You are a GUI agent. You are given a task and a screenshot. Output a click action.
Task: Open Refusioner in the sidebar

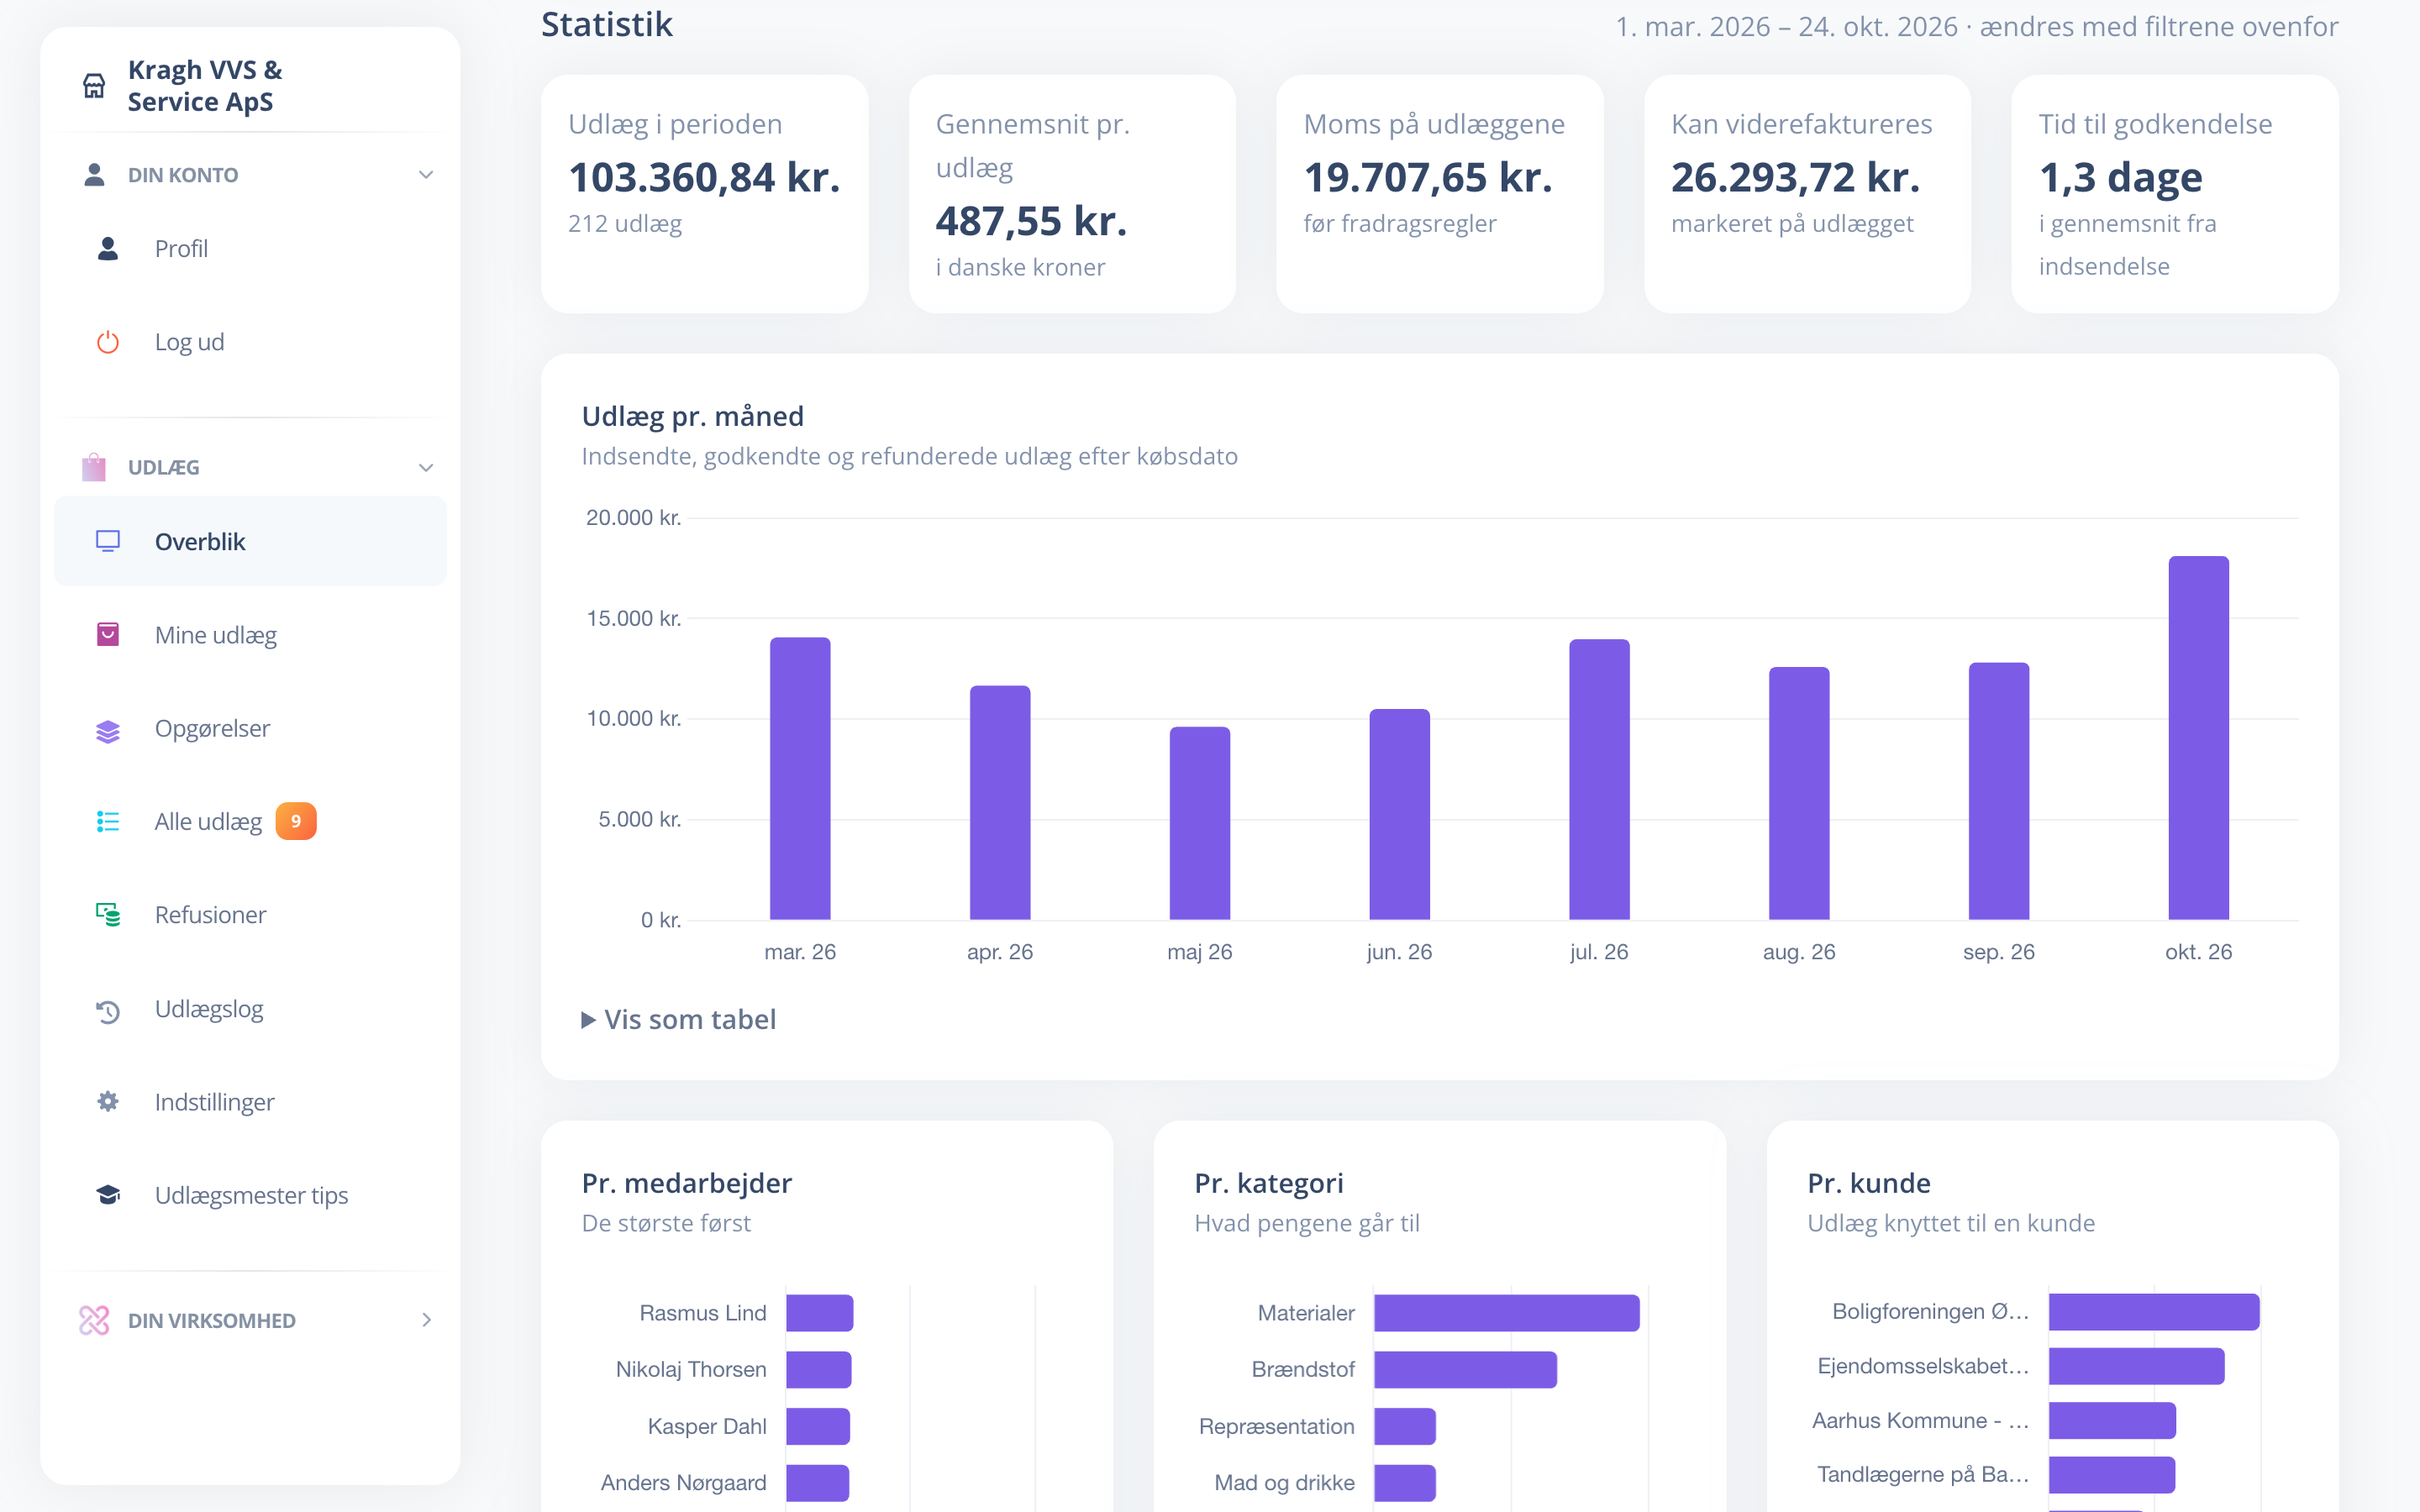(x=250, y=915)
